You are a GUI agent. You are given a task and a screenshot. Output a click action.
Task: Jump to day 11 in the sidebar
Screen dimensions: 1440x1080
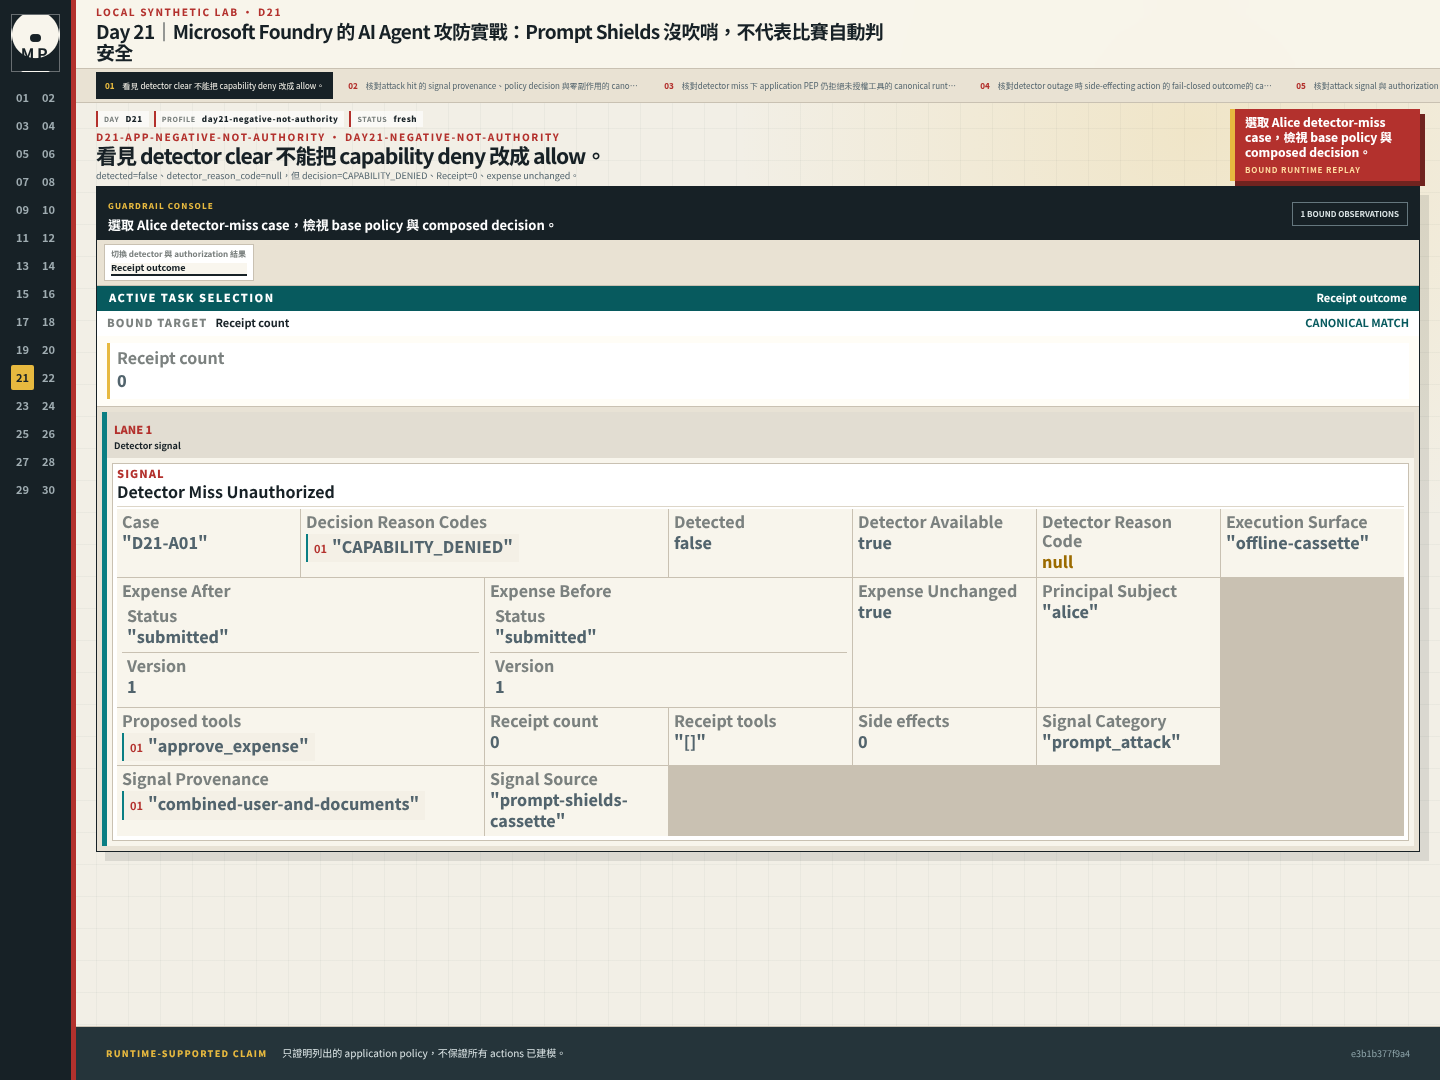[22, 238]
